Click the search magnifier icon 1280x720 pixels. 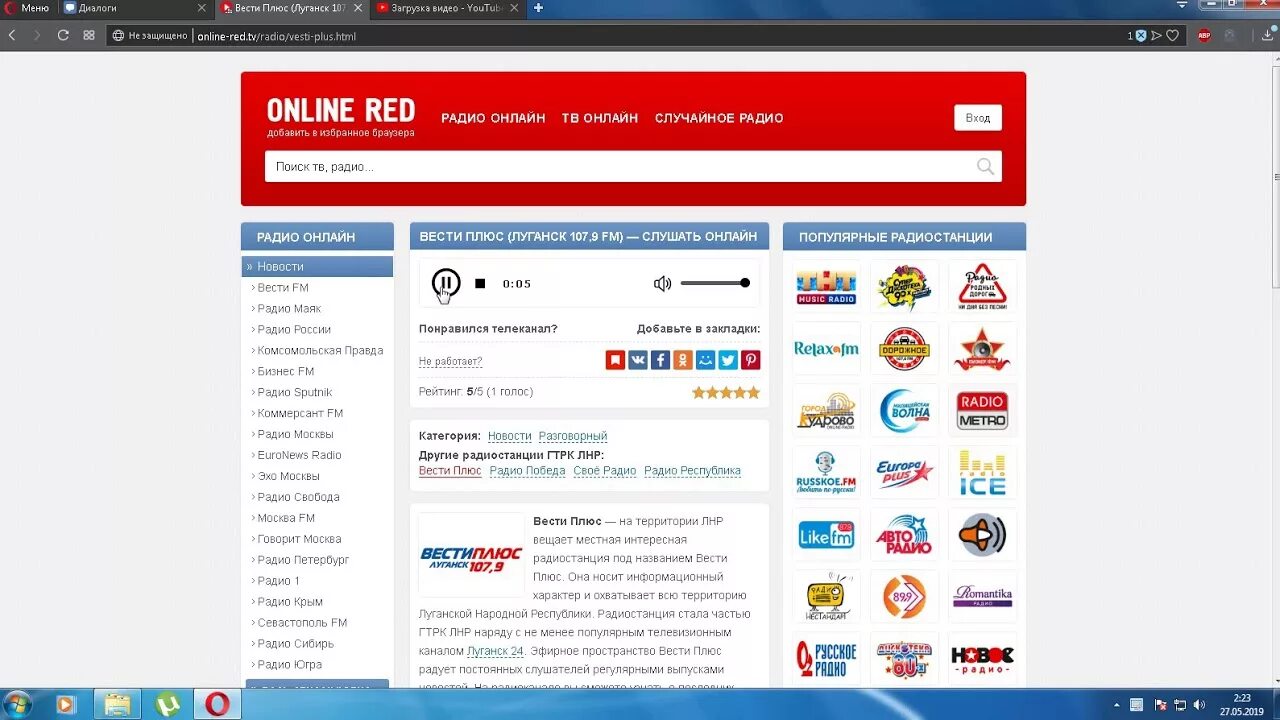pyautogui.click(x=986, y=167)
